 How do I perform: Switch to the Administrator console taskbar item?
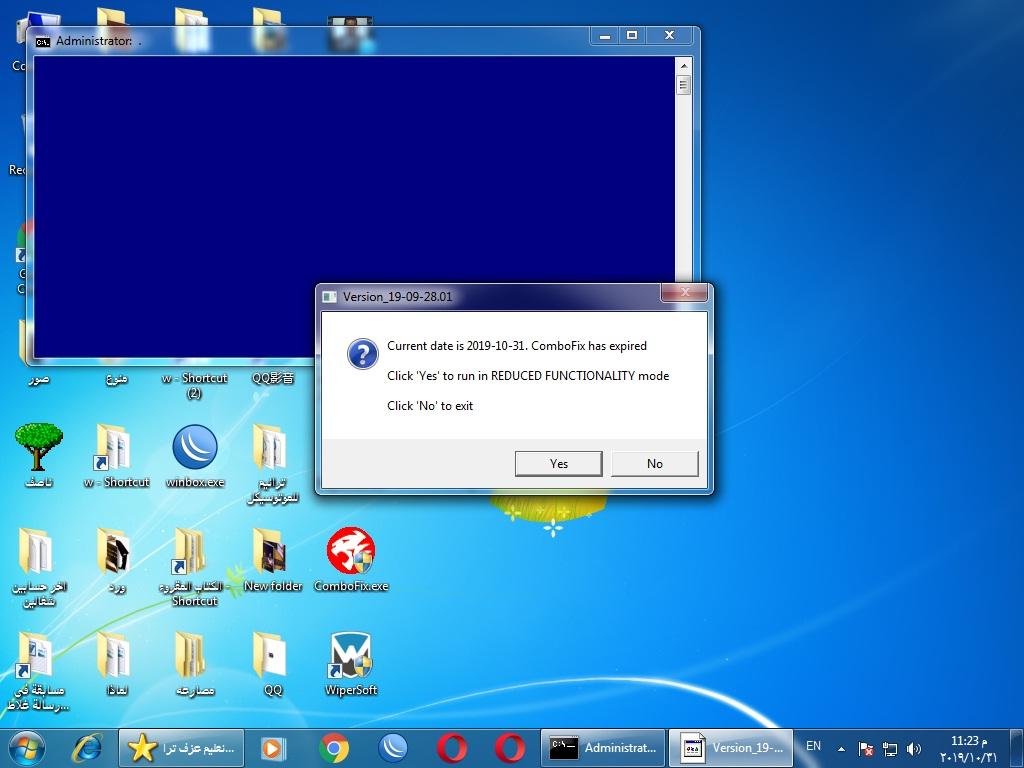603,748
